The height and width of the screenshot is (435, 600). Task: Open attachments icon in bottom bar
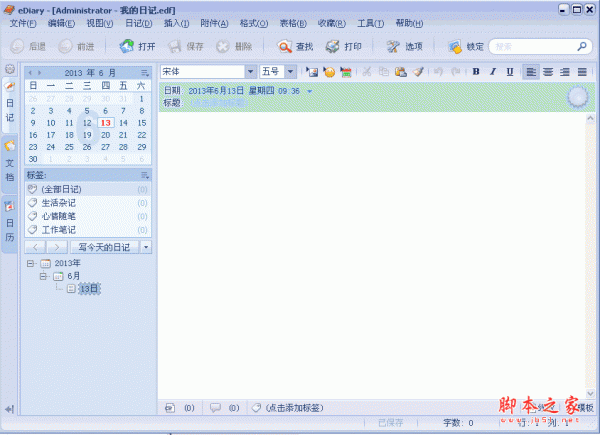tap(170, 408)
